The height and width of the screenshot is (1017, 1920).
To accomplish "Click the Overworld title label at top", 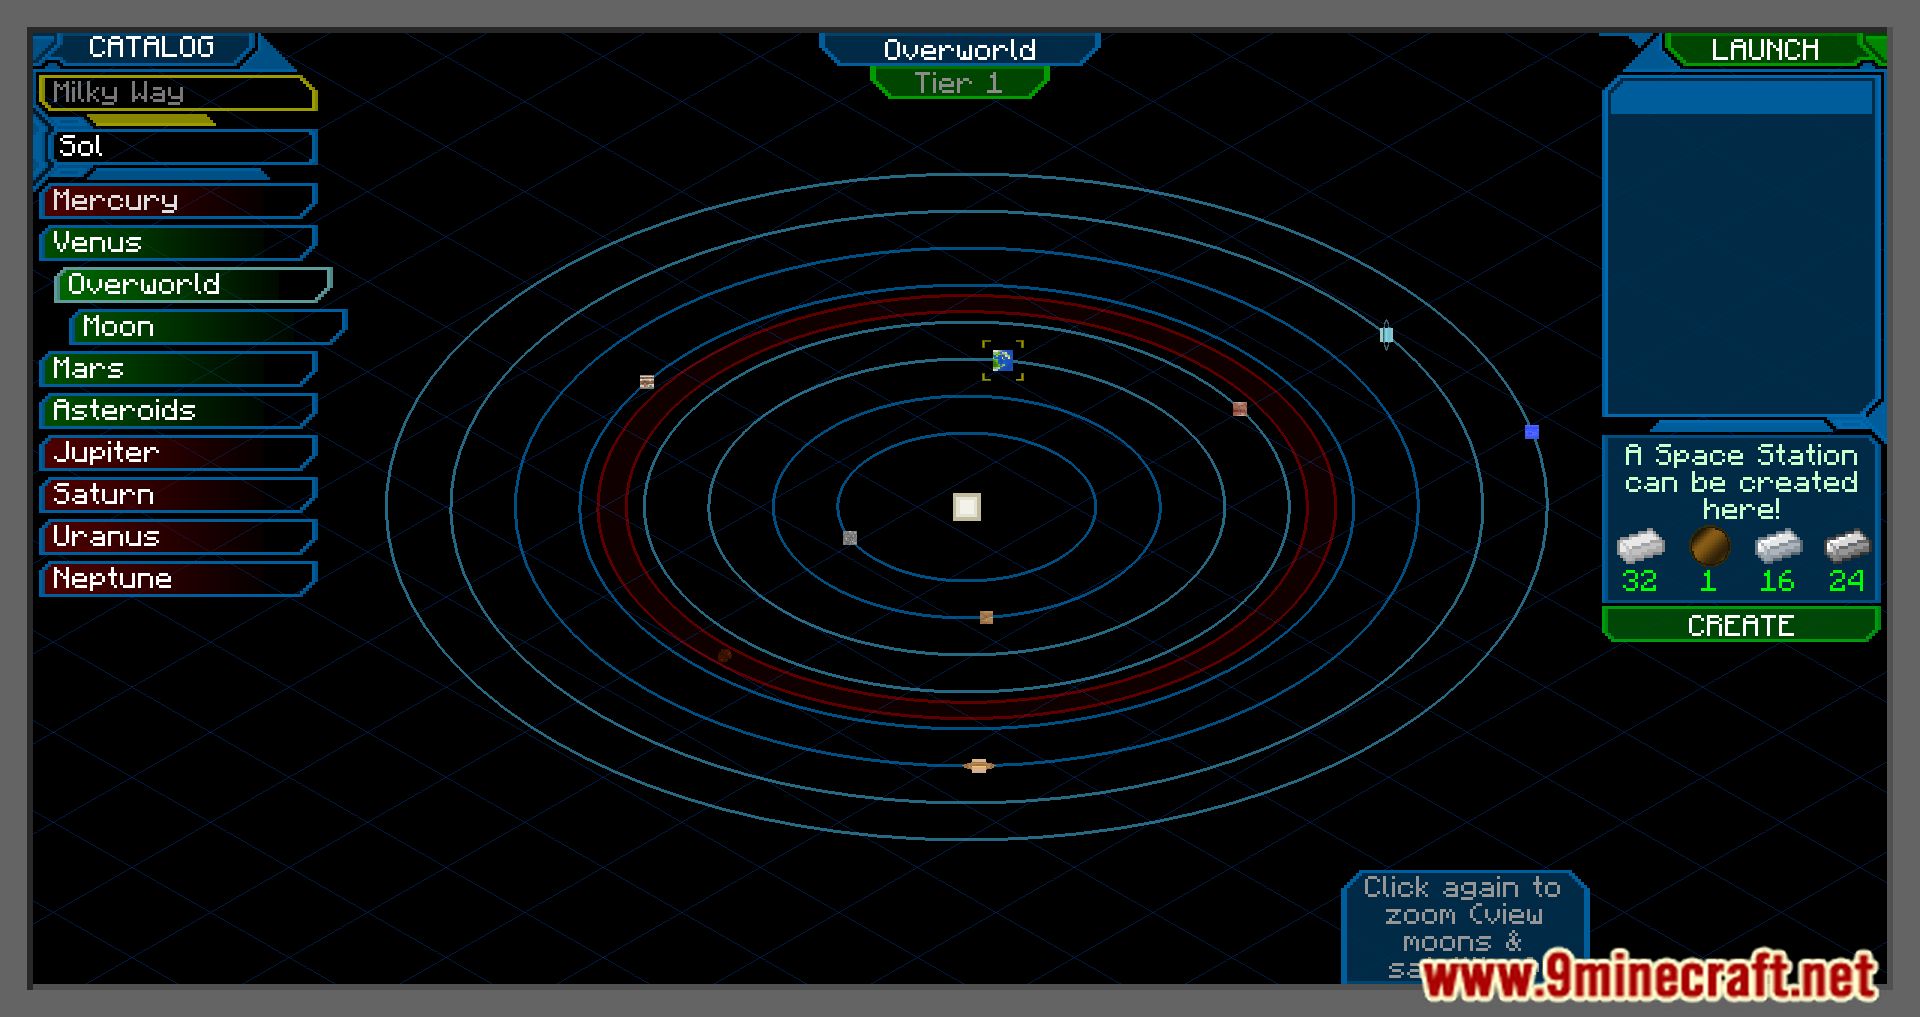I will coord(960,50).
